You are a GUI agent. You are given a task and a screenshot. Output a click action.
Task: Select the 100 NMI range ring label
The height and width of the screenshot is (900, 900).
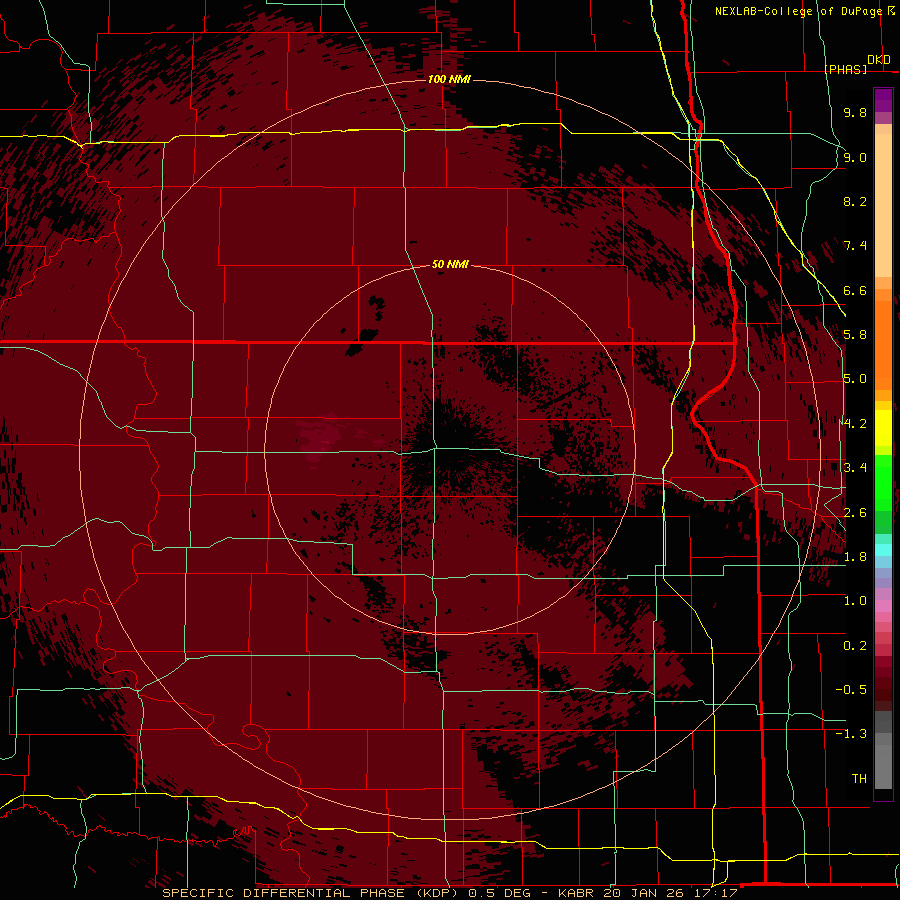point(449,79)
